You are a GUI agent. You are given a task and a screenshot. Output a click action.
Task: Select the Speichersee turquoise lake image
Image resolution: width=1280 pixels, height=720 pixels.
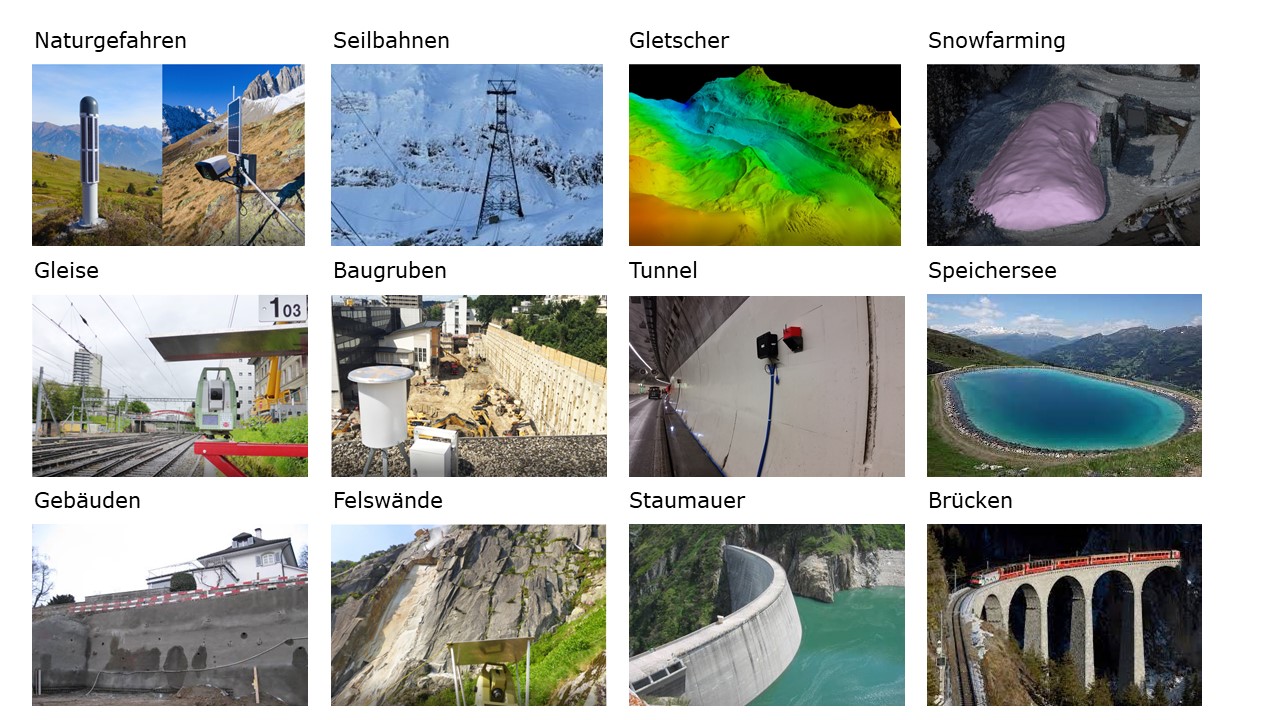(1064, 385)
